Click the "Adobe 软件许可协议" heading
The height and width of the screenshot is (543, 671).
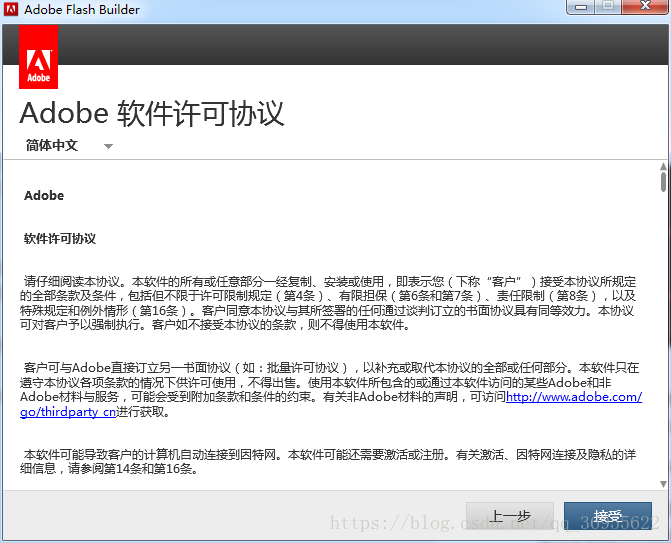point(152,113)
